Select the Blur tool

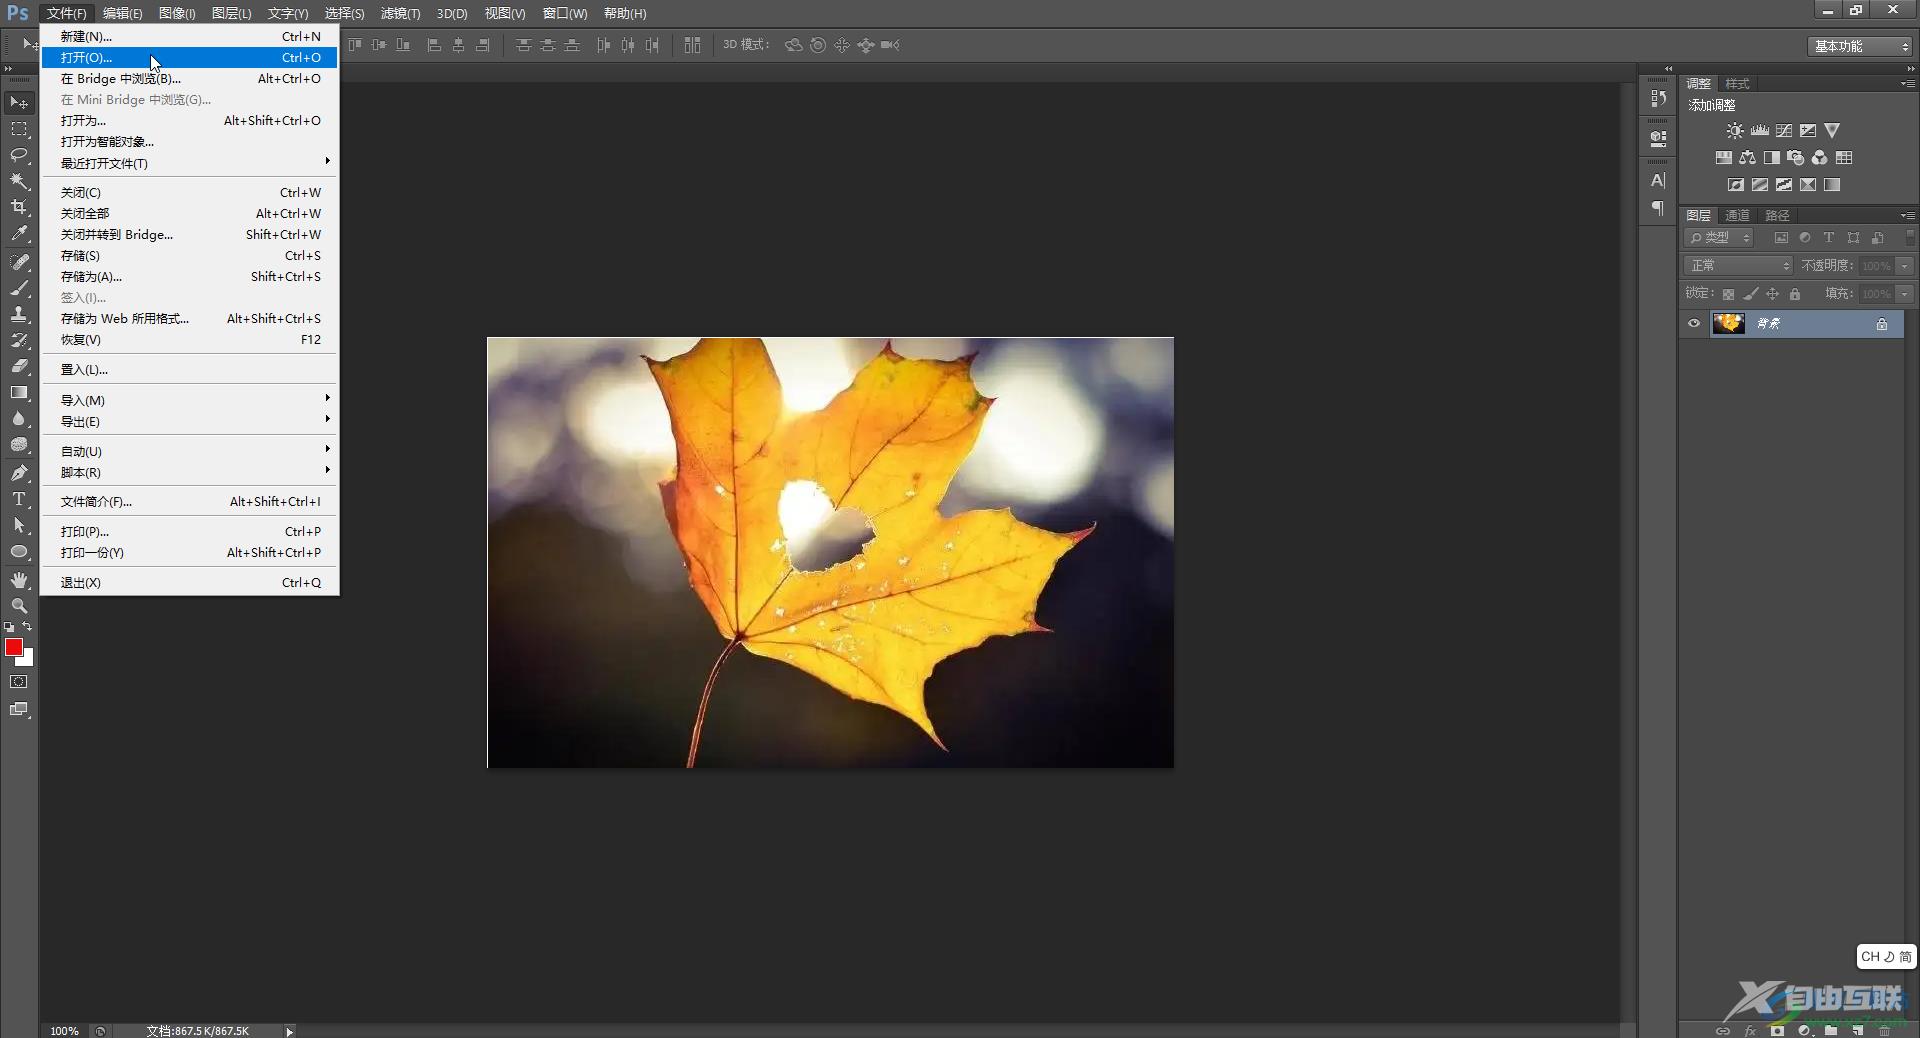click(x=19, y=418)
